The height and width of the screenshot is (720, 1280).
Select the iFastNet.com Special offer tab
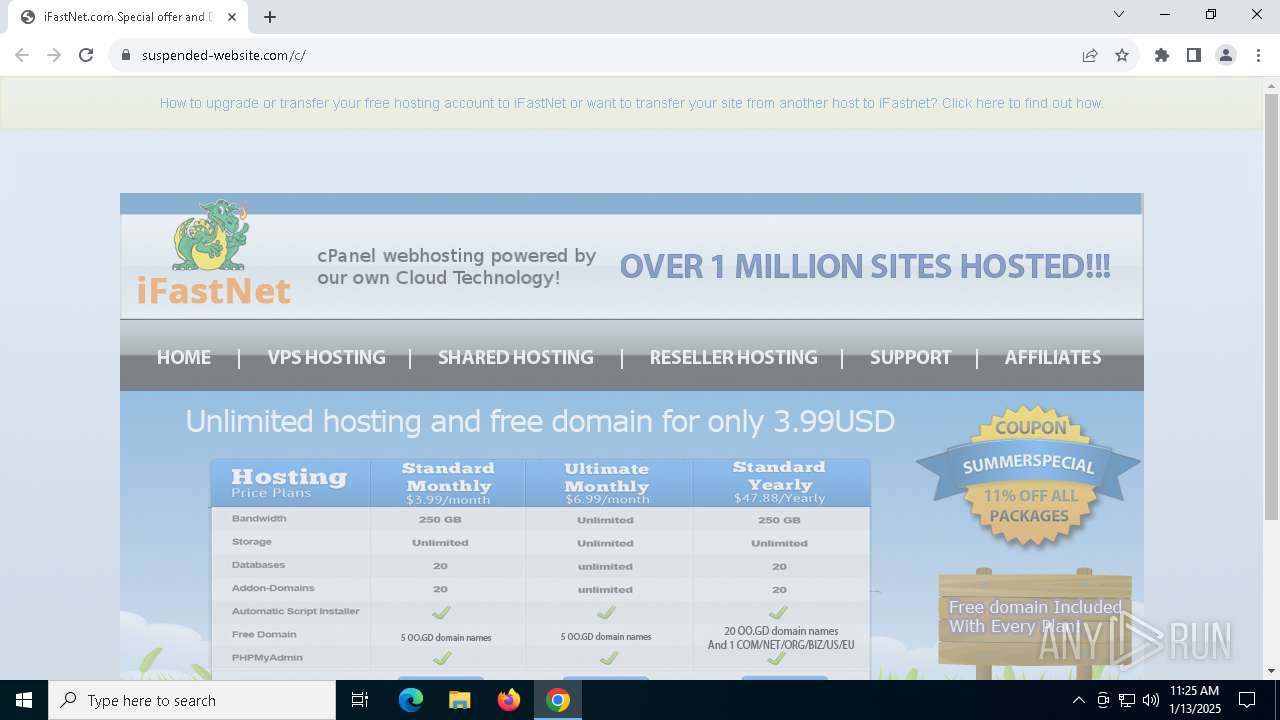[128, 17]
